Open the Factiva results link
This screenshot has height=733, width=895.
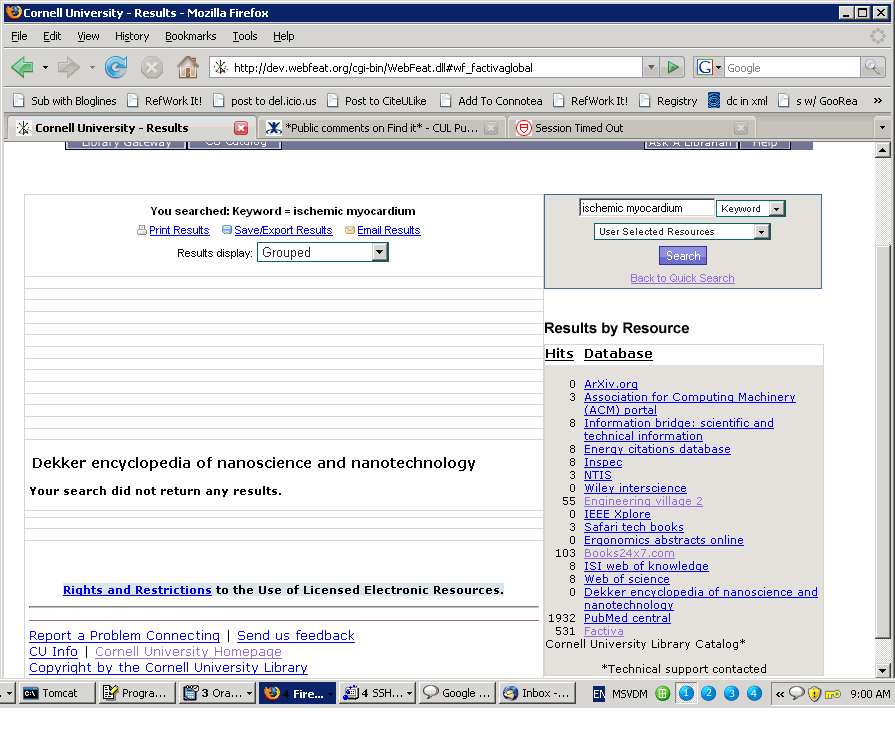[603, 631]
